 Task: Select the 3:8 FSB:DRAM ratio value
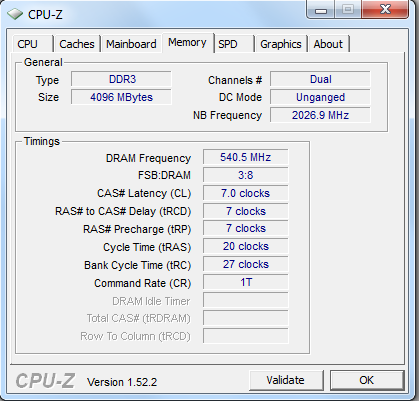246,175
